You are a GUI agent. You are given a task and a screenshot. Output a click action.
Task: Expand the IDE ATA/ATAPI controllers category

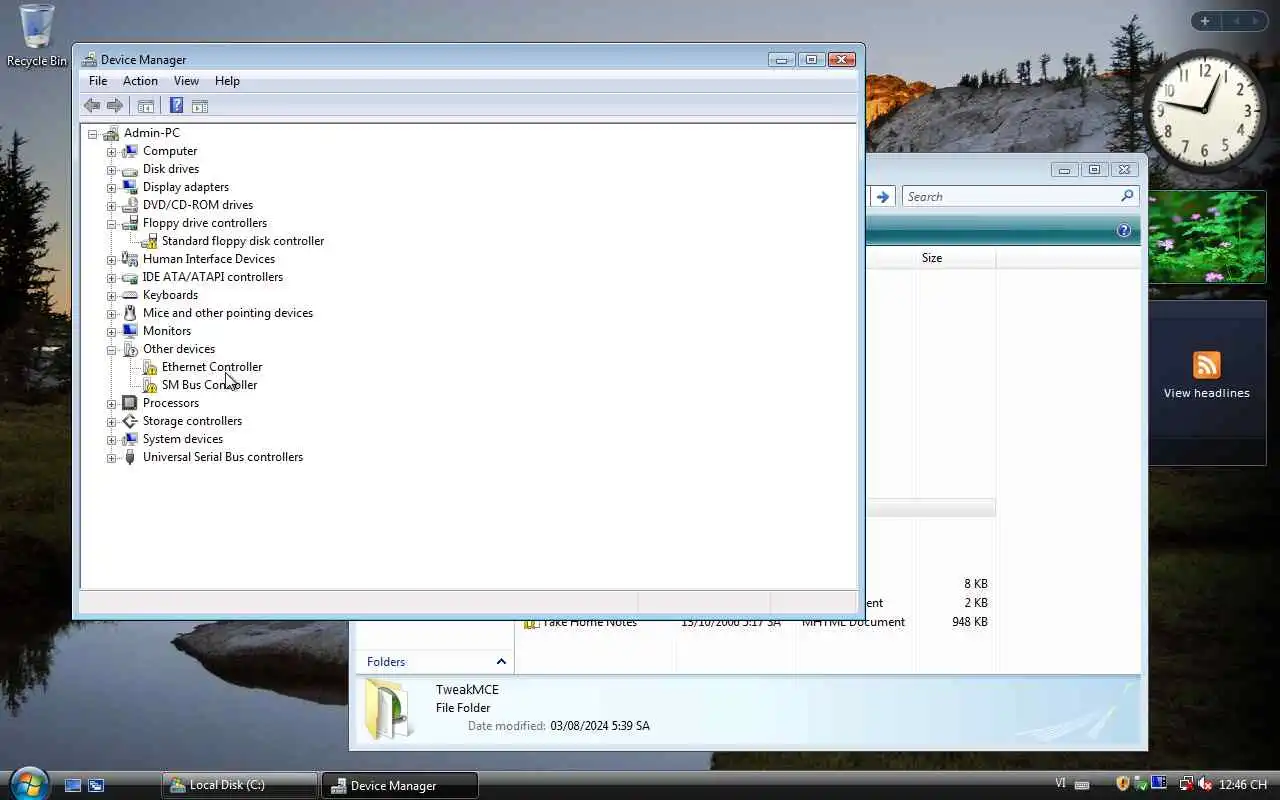click(x=112, y=278)
